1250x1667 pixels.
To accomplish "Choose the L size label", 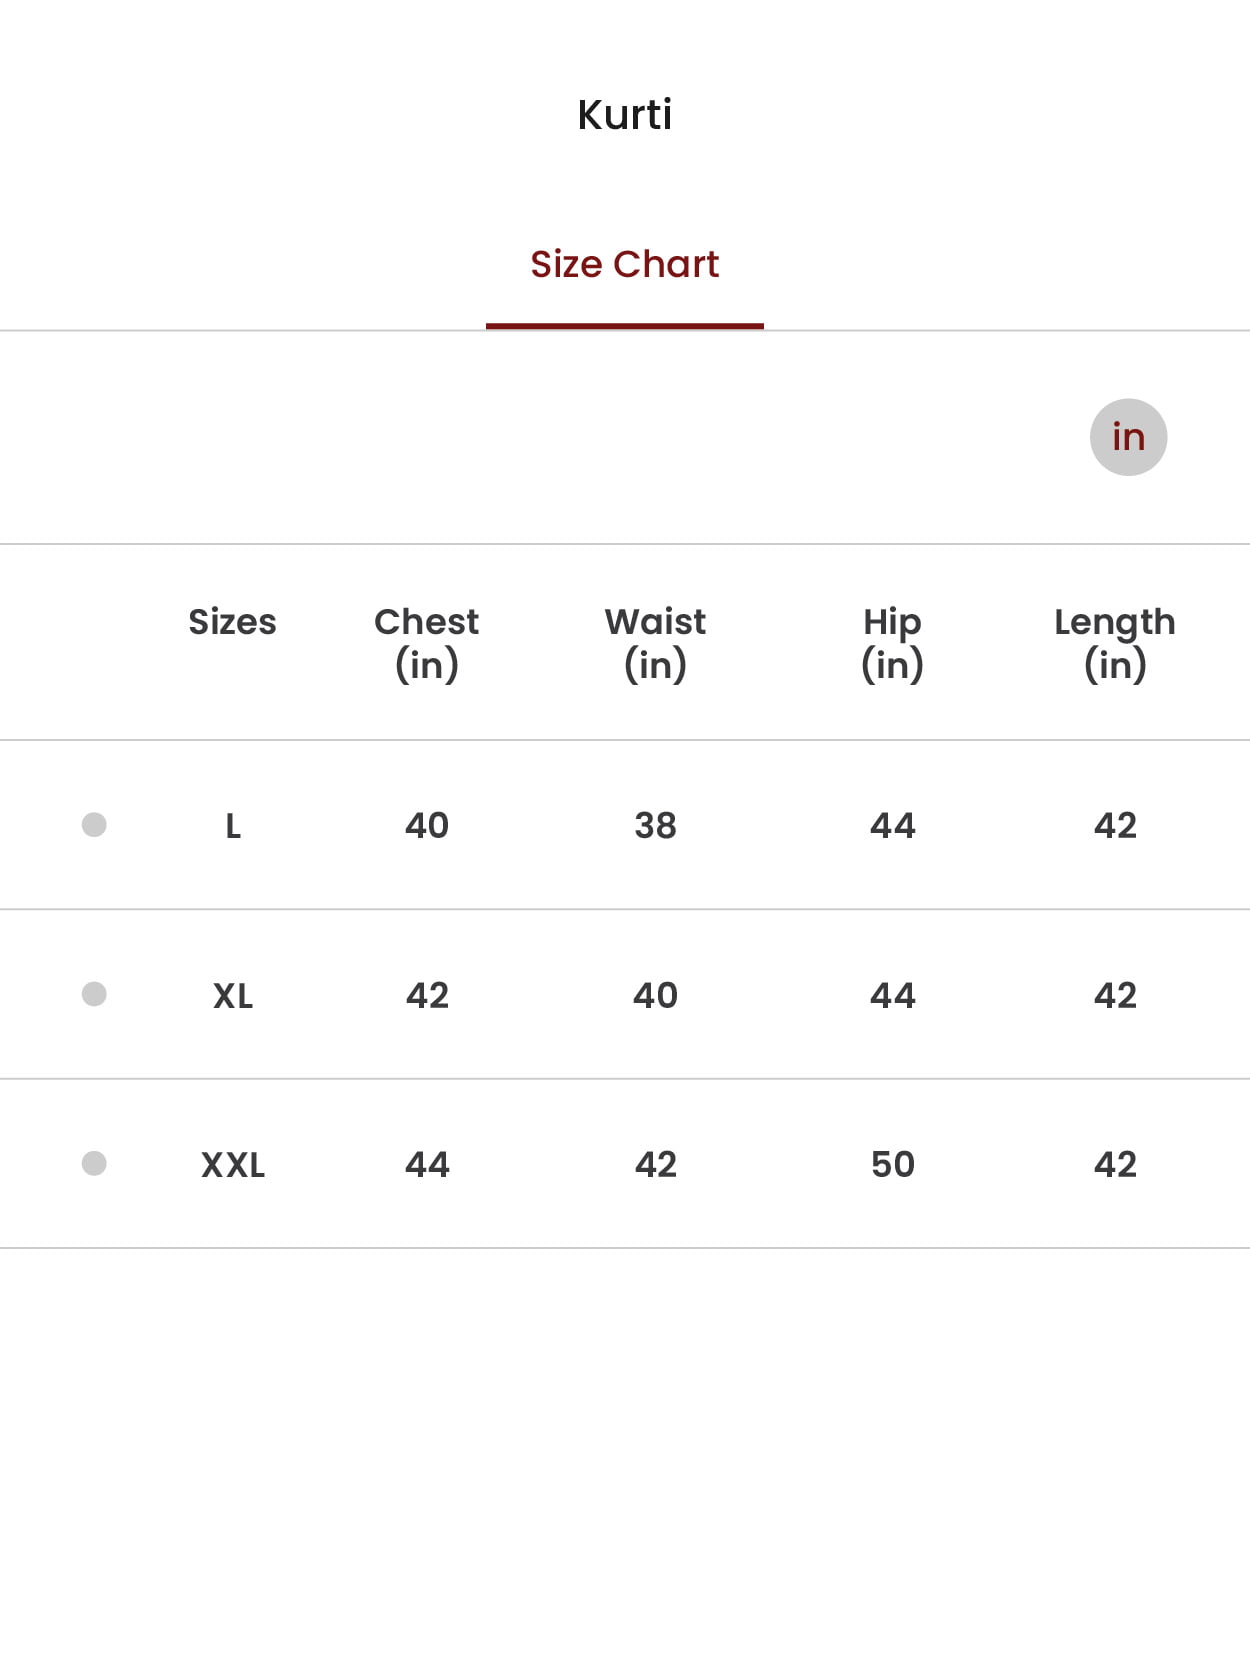I will (x=233, y=826).
